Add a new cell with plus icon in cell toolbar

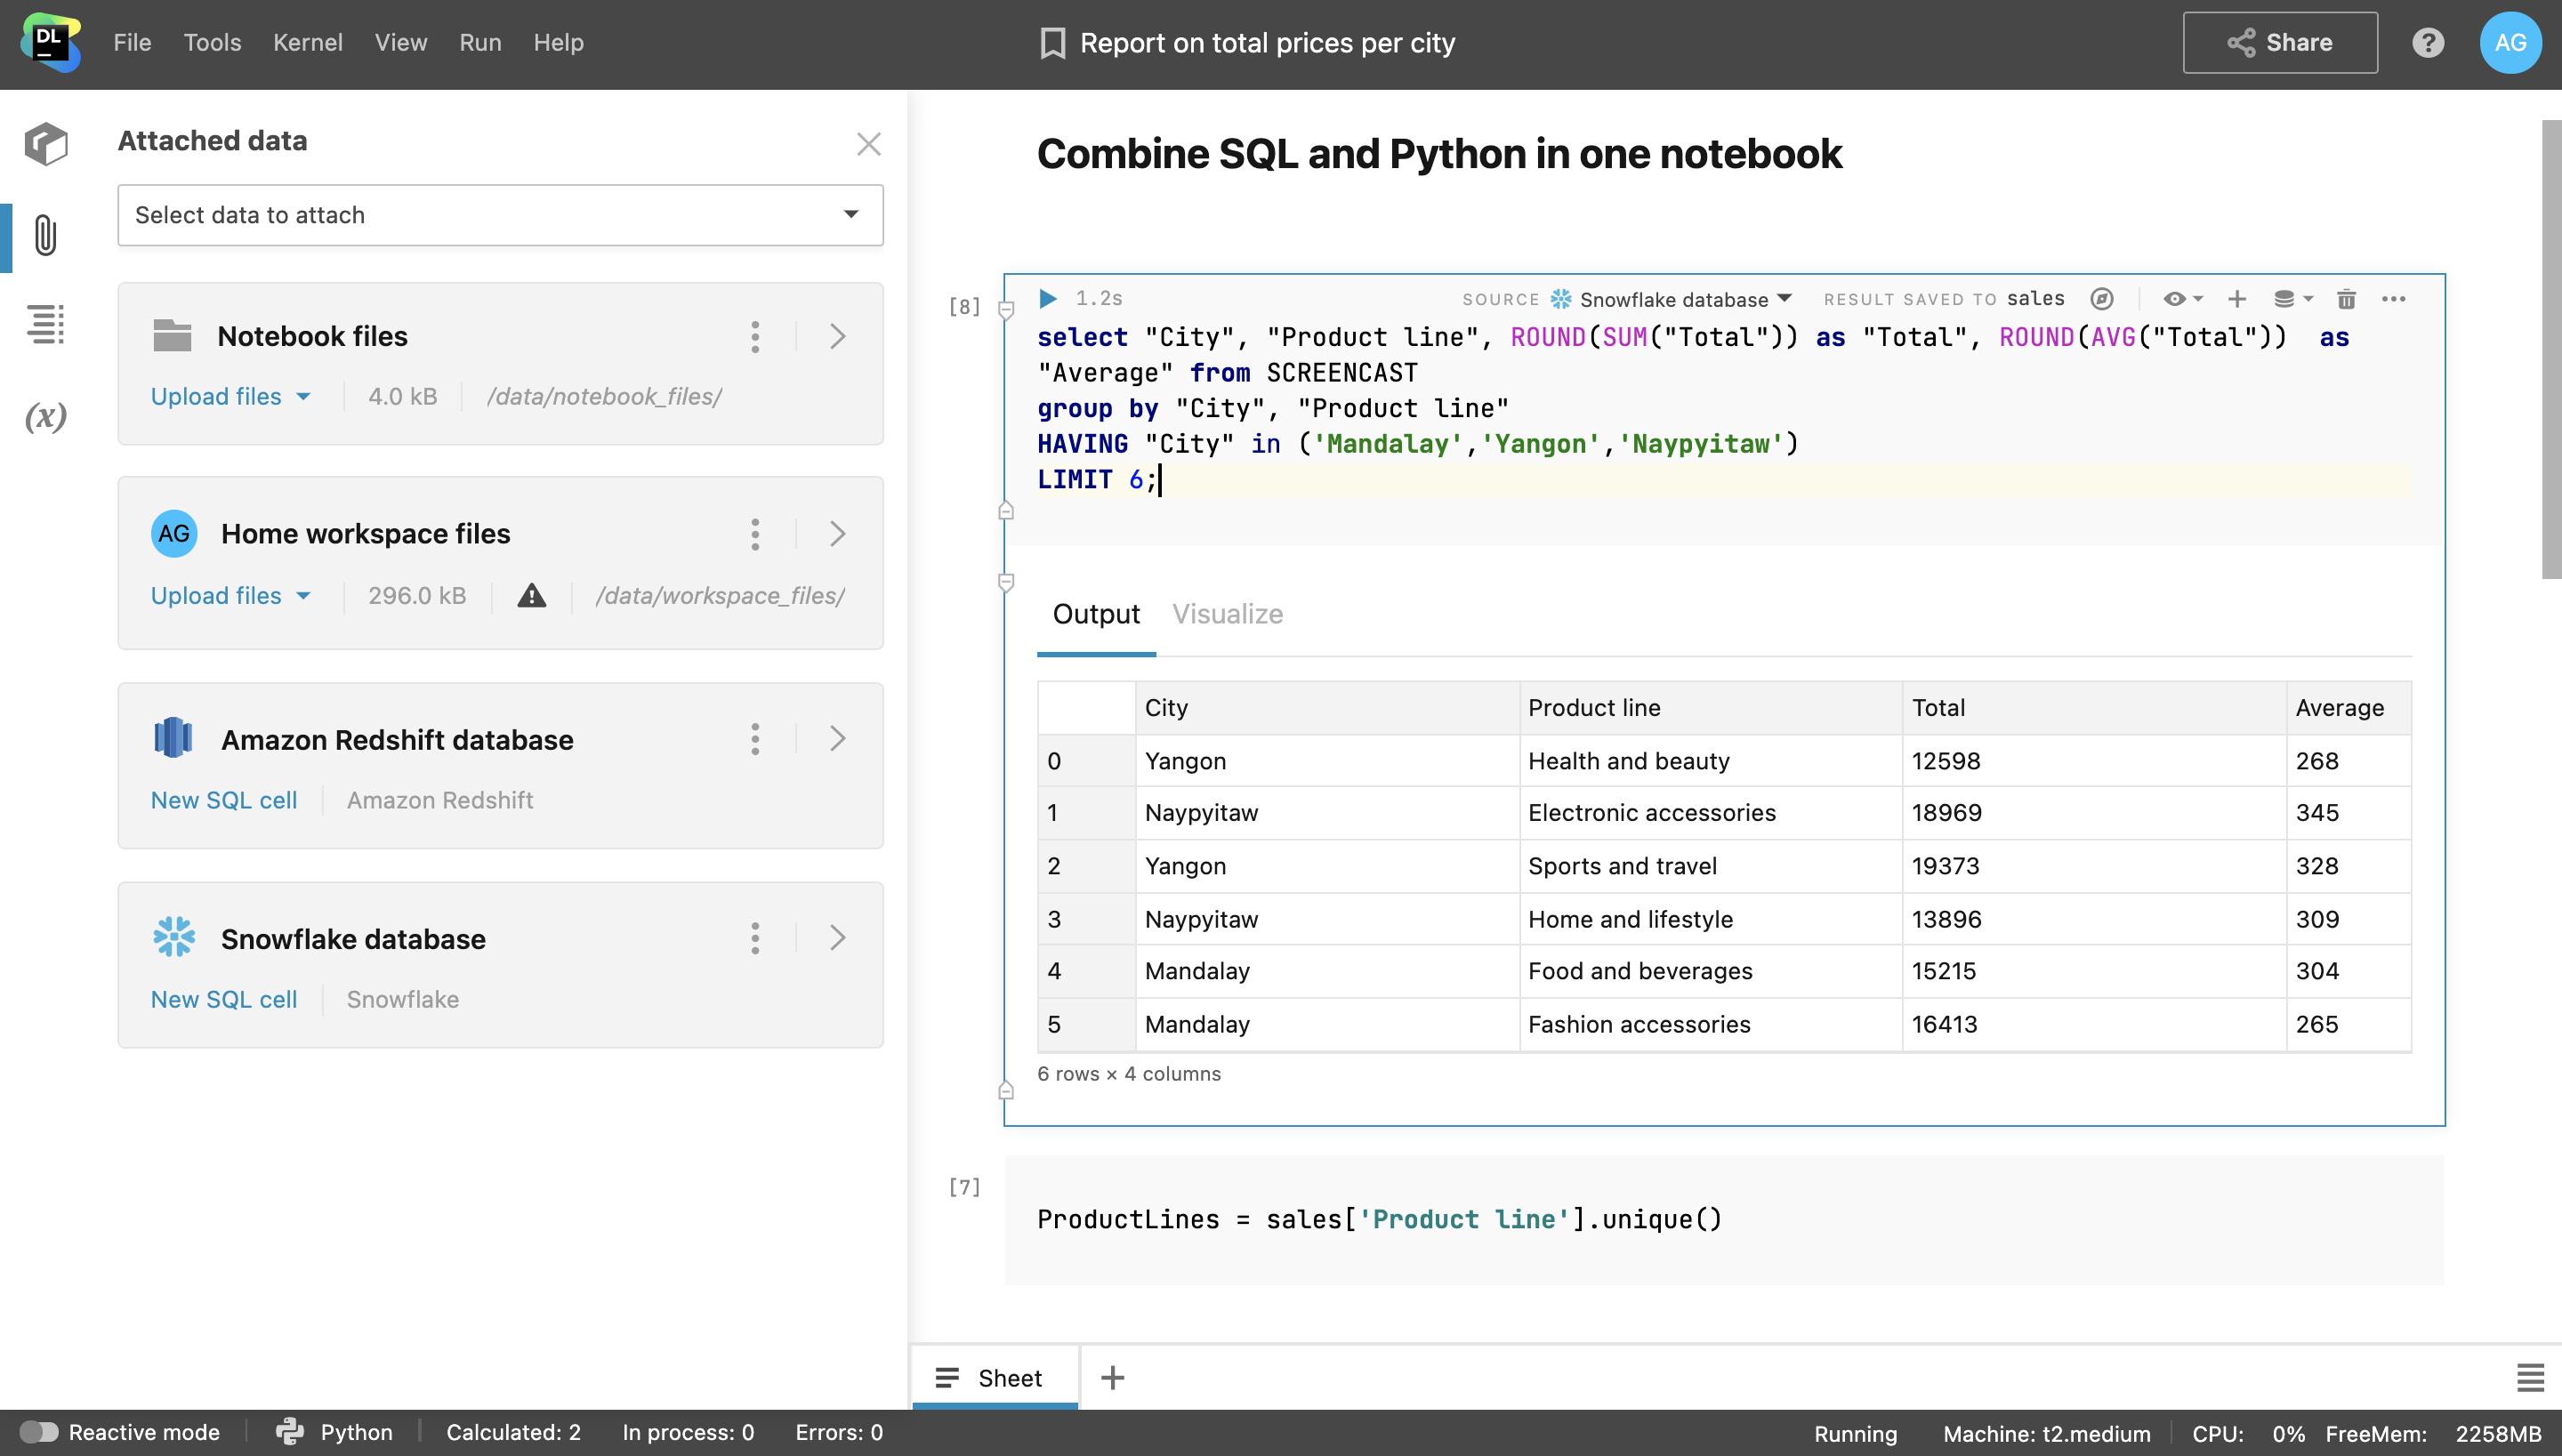tap(2237, 299)
